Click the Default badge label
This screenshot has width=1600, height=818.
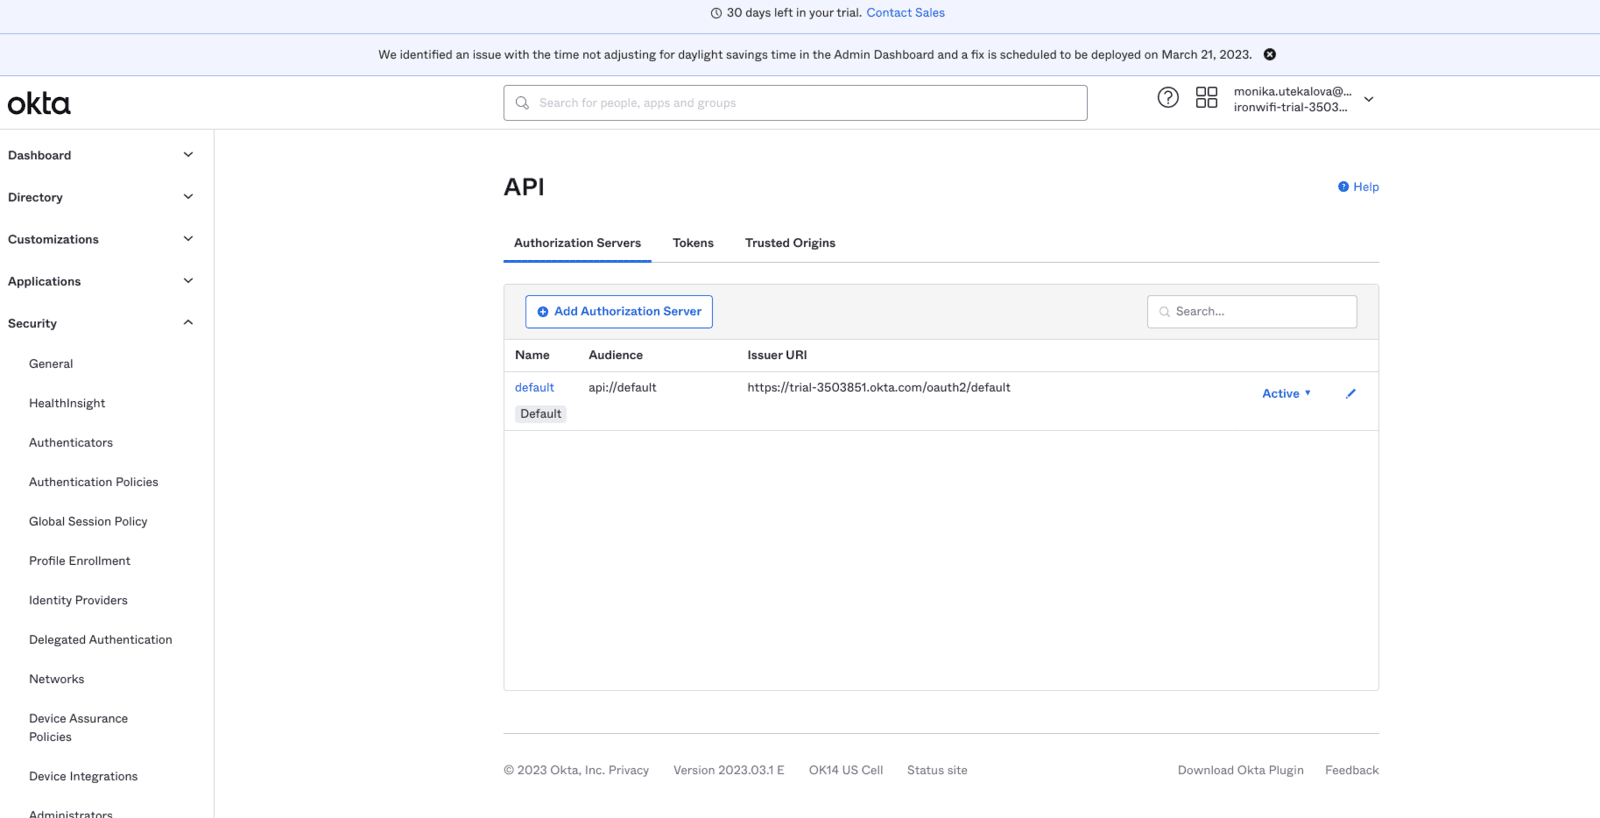coord(541,414)
